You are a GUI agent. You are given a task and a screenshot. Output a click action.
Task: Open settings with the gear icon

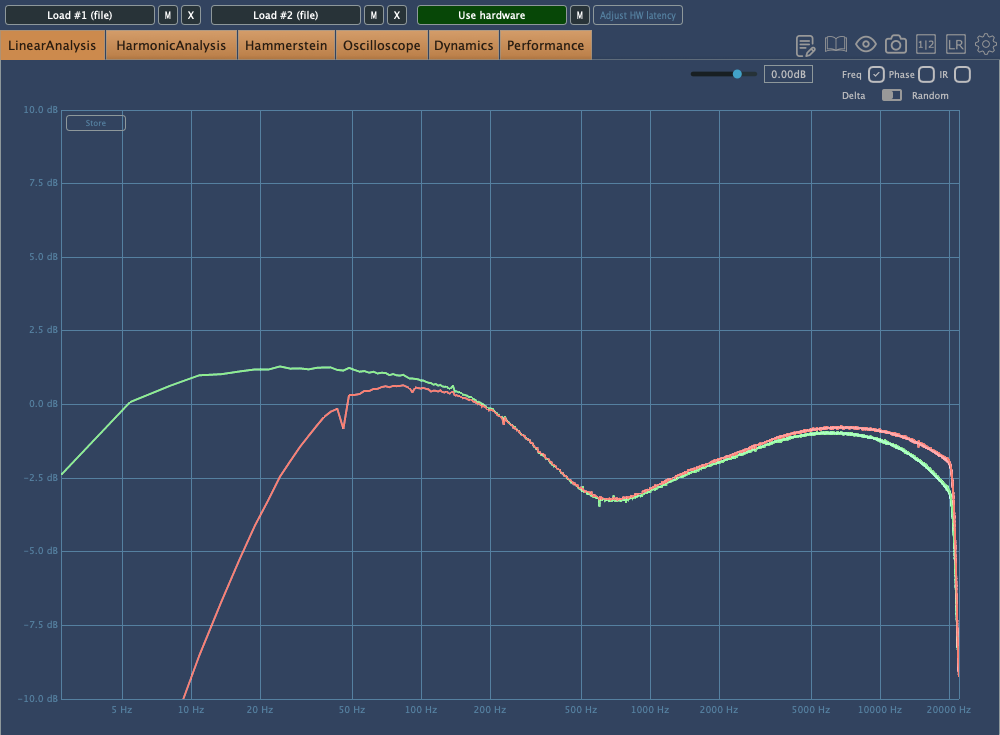pos(986,45)
